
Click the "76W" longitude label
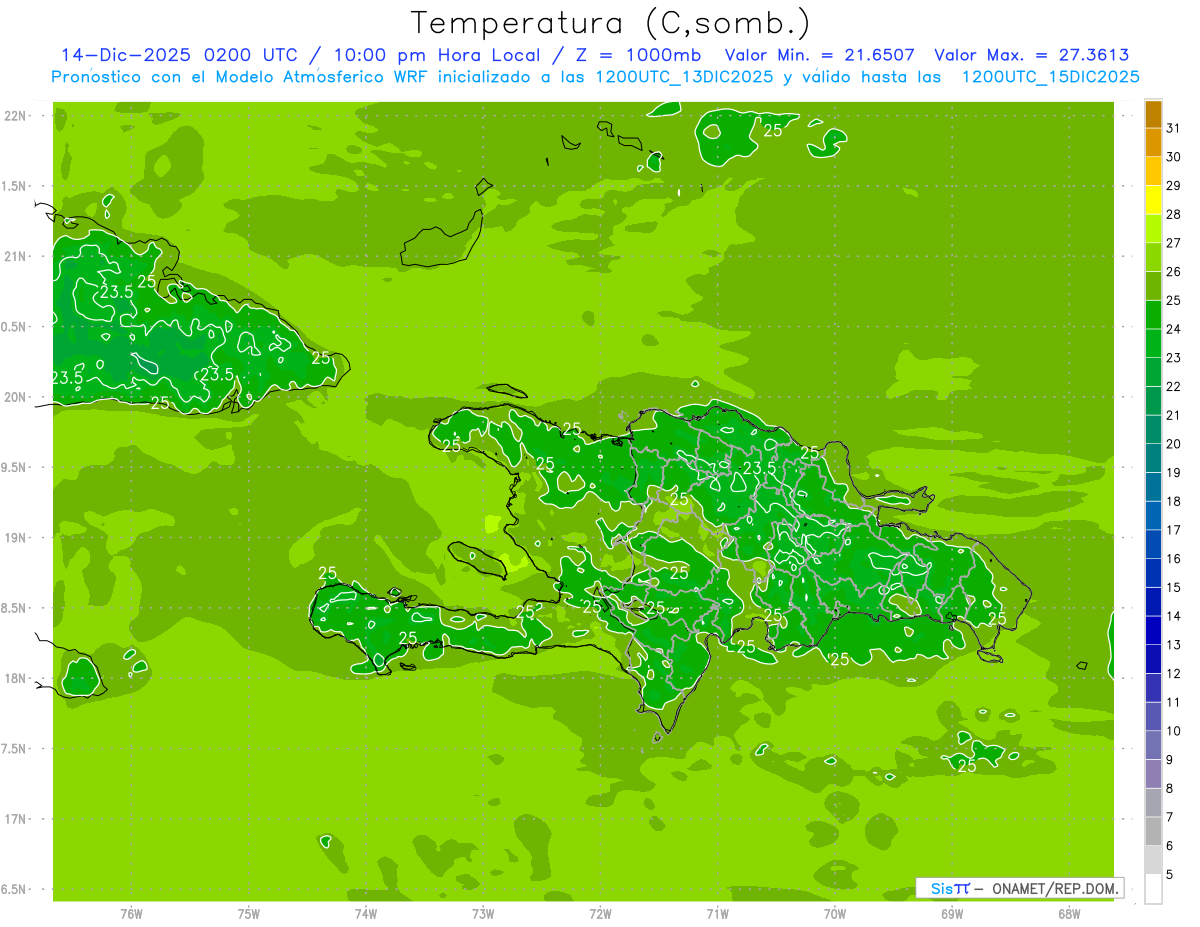click(131, 913)
